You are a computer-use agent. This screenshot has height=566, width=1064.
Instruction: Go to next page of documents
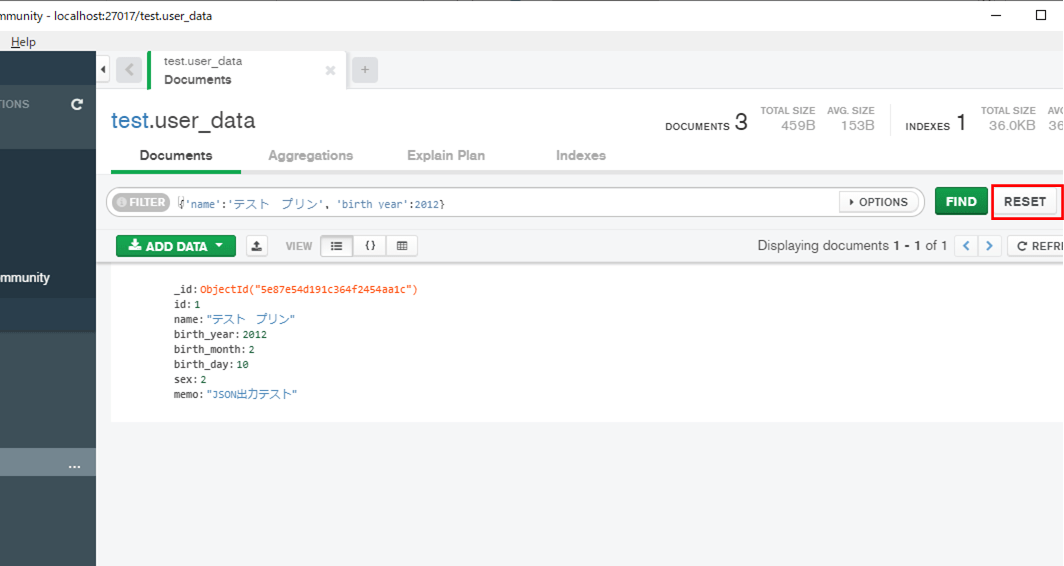click(x=989, y=246)
